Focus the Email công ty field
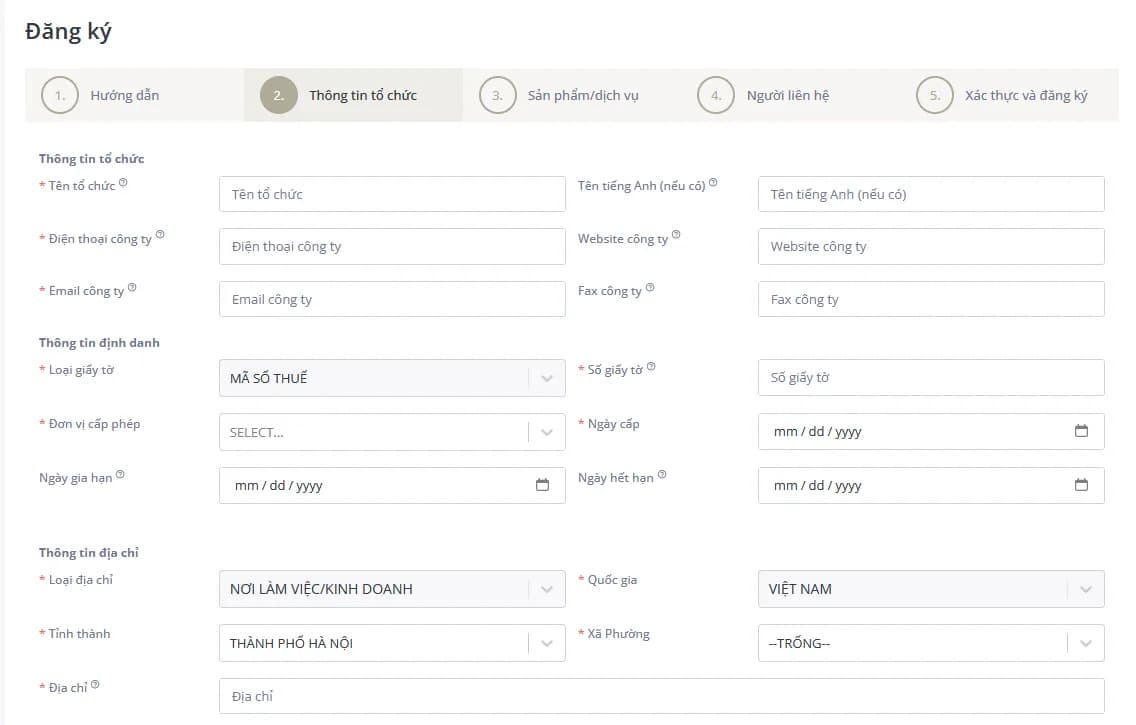Image resolution: width=1136 pixels, height=725 pixels. click(x=392, y=299)
